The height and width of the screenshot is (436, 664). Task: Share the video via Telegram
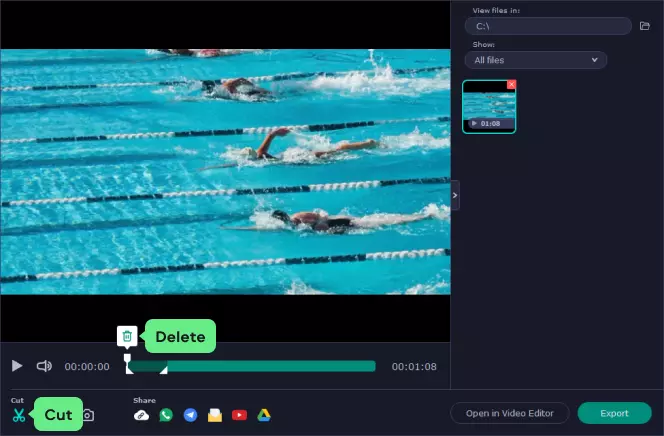191,415
